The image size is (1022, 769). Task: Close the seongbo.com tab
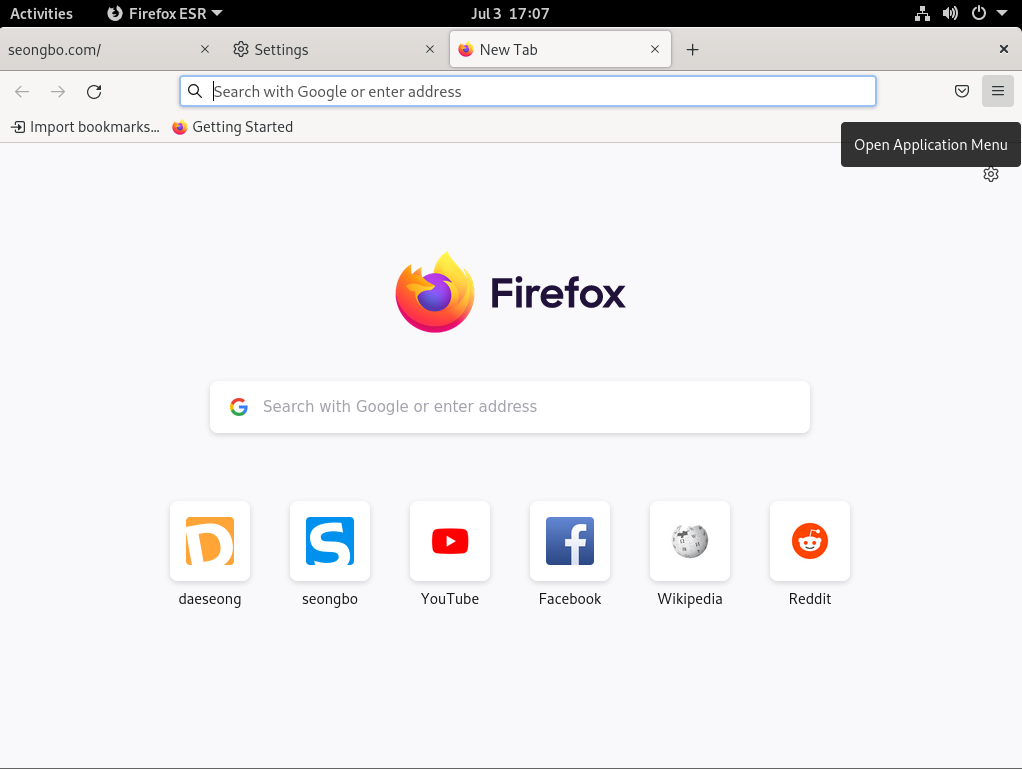[205, 49]
